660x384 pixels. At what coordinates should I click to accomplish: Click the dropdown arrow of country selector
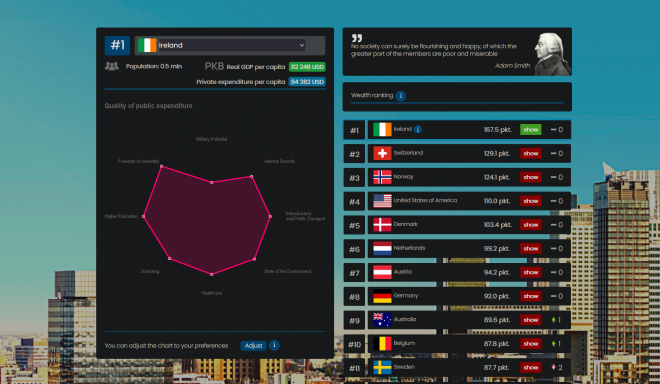click(x=301, y=45)
